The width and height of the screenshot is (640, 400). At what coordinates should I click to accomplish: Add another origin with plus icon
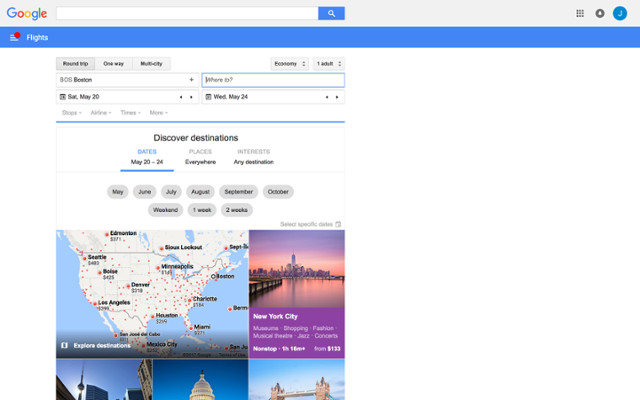191,80
